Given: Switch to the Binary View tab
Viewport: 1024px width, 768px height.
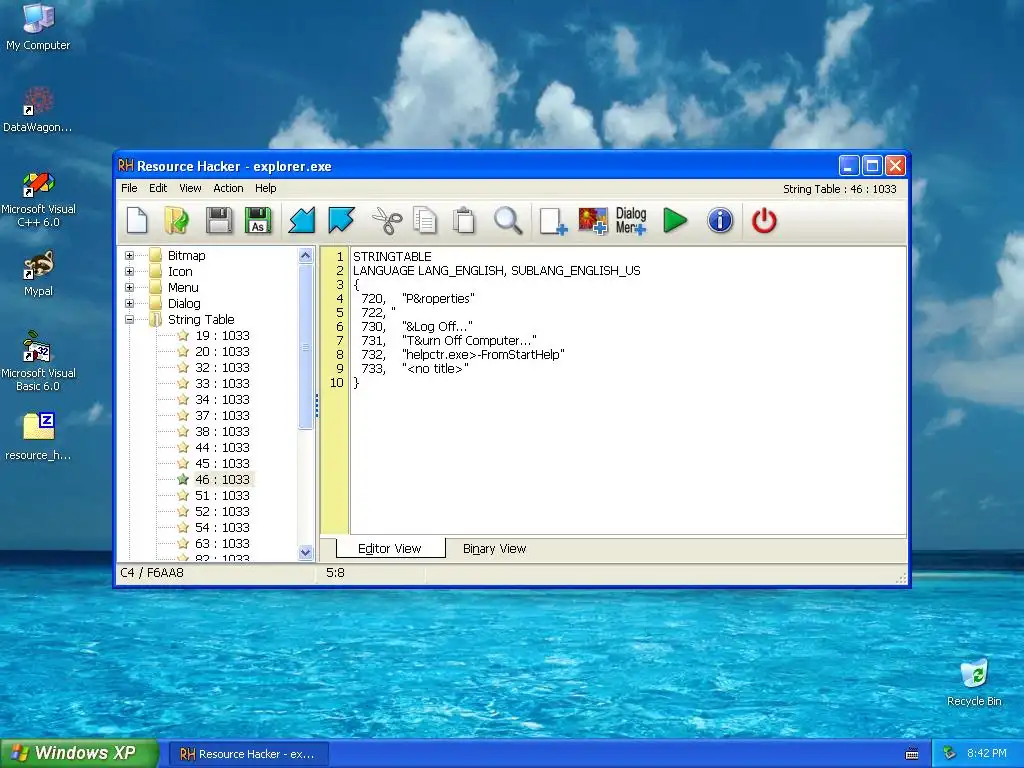Looking at the screenshot, I should point(494,549).
